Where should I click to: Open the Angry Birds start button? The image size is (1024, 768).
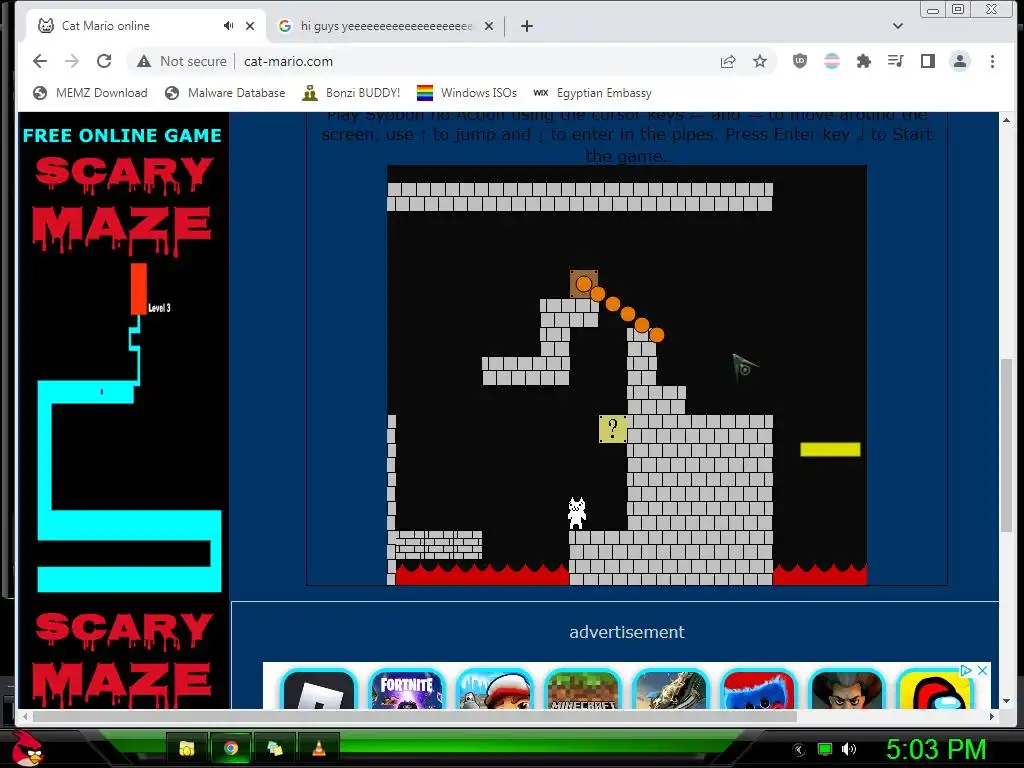27,748
